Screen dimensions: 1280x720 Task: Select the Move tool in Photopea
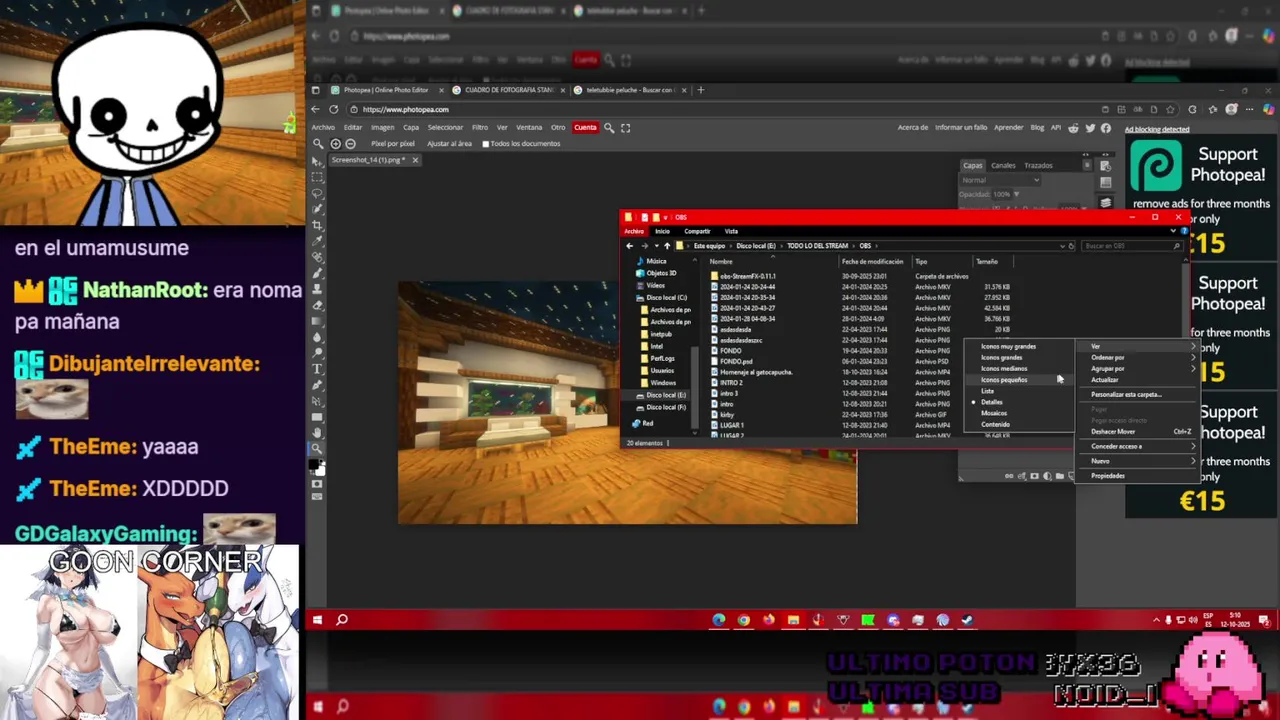318,161
